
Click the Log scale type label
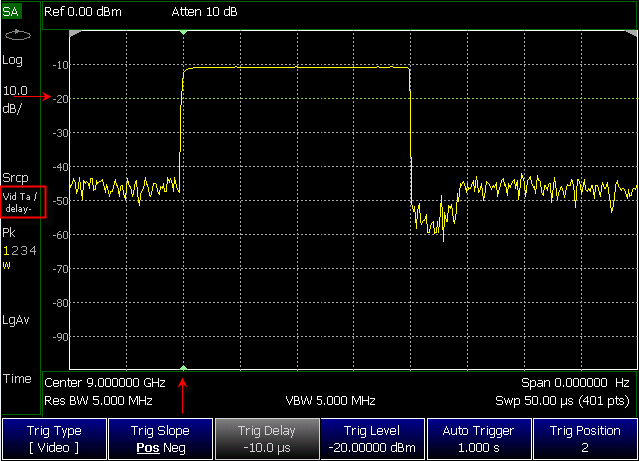click(x=12, y=60)
